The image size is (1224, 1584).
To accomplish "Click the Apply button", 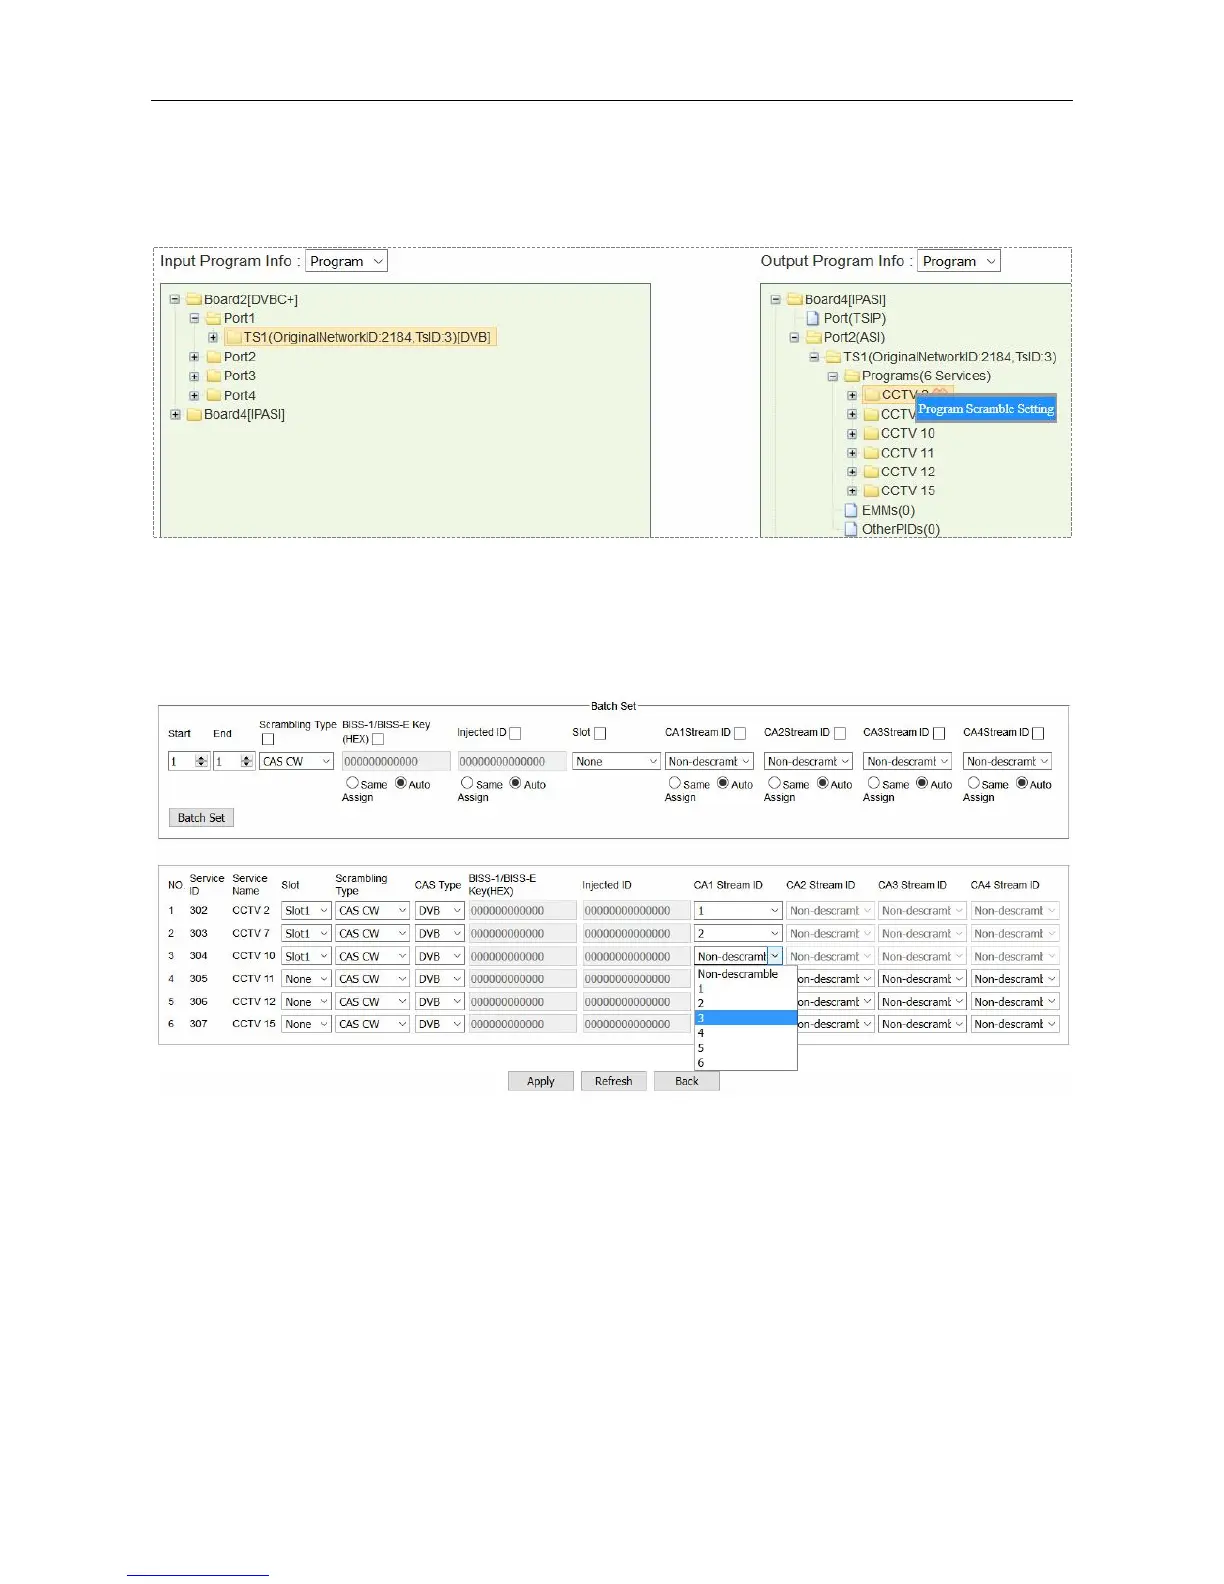I will point(540,1081).
